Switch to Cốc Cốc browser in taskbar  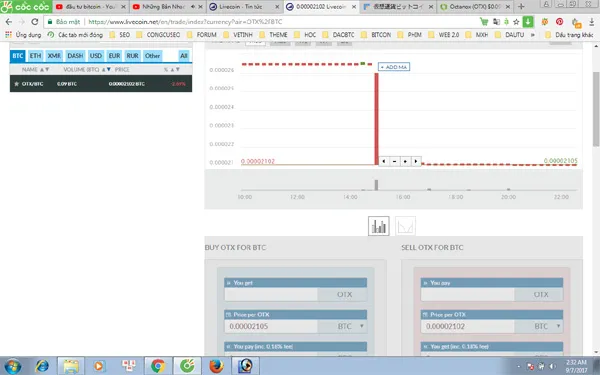pos(187,366)
